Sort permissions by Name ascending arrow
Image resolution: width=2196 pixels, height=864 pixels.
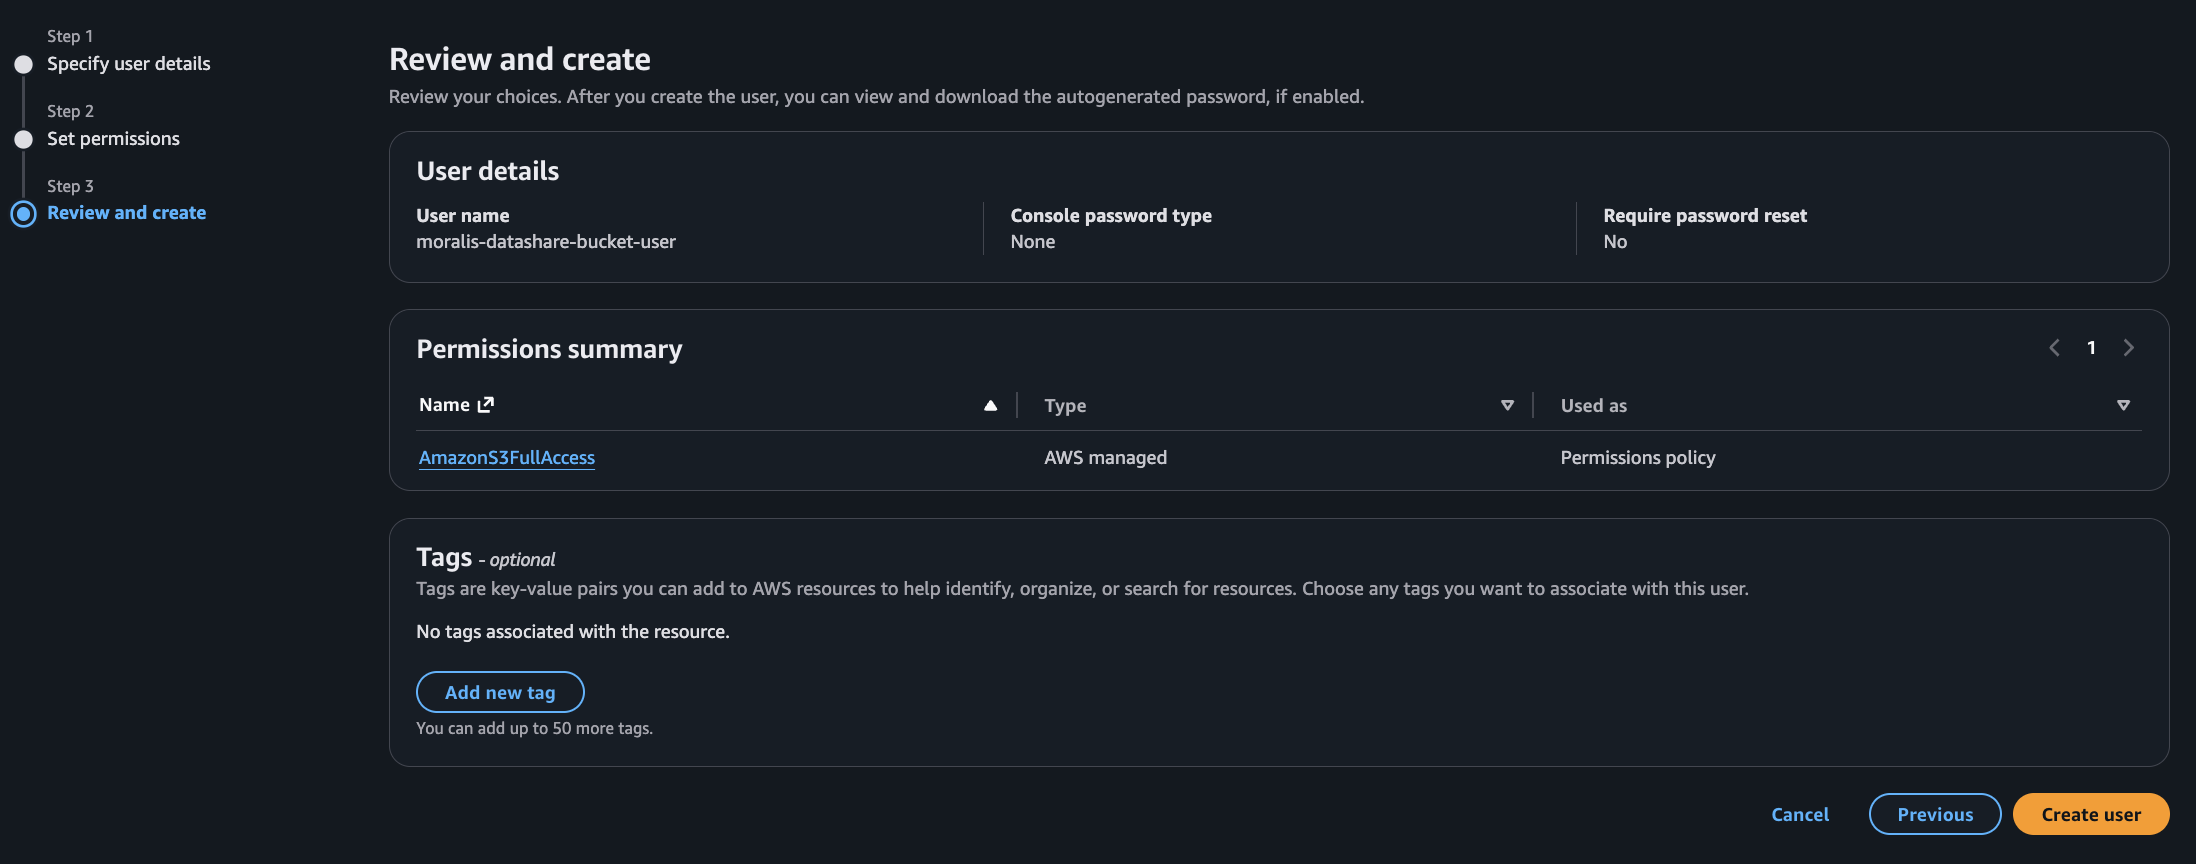[990, 405]
